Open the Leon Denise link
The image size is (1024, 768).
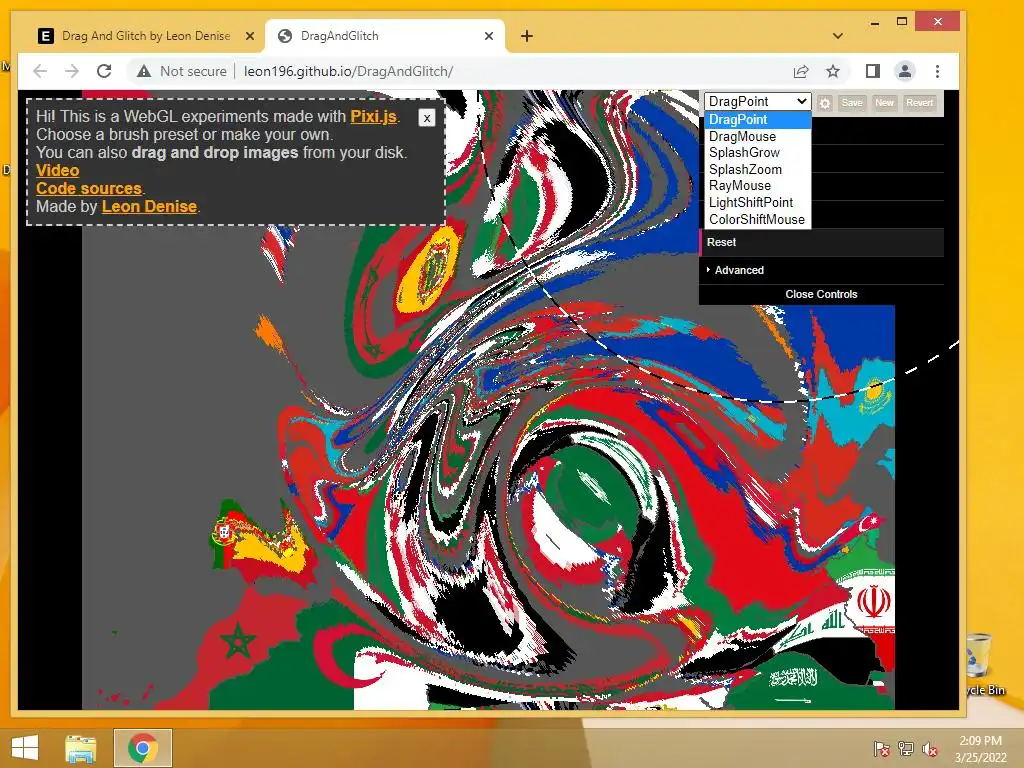(x=149, y=206)
